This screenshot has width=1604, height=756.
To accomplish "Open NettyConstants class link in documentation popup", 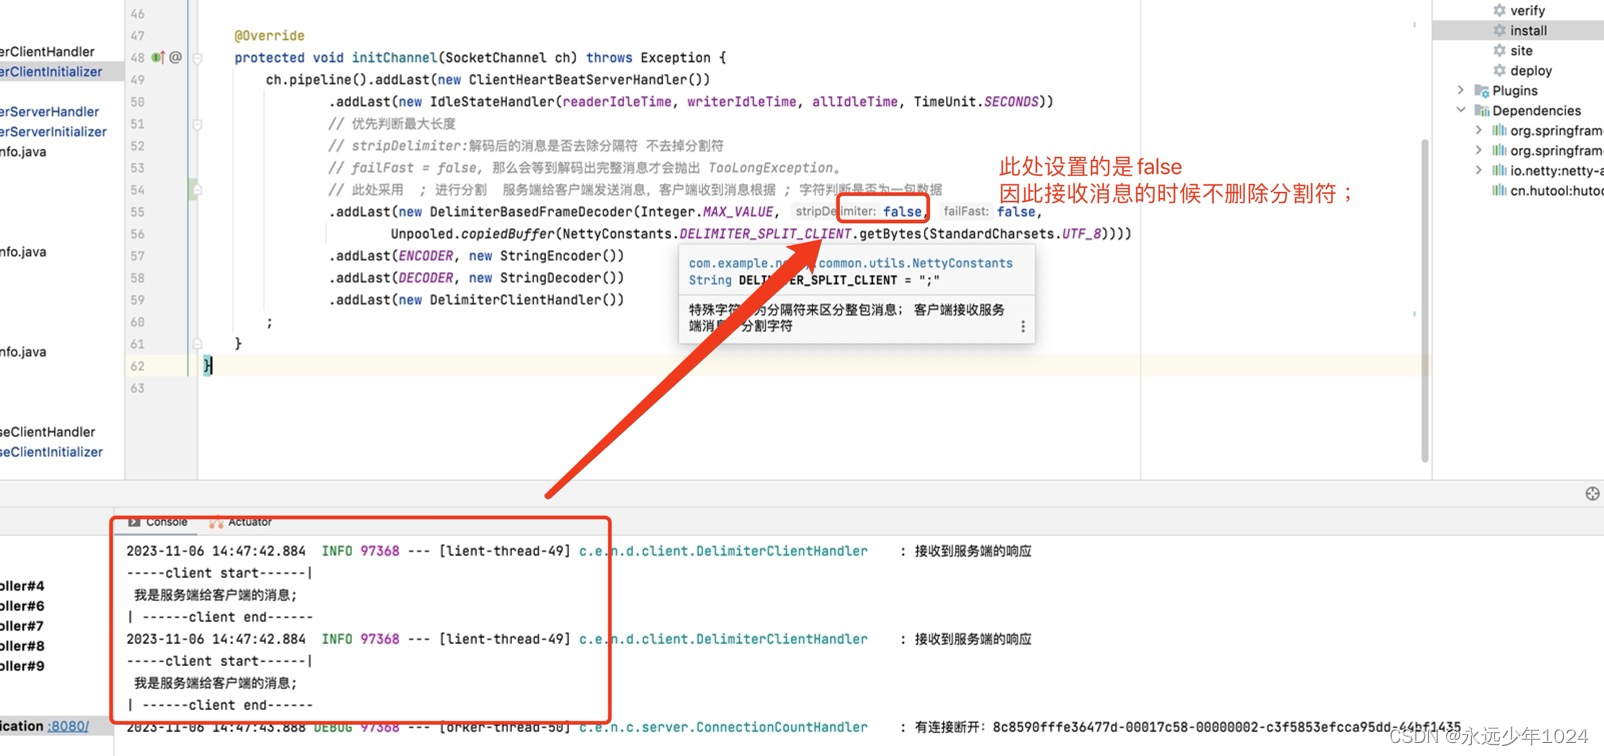I will coord(850,263).
